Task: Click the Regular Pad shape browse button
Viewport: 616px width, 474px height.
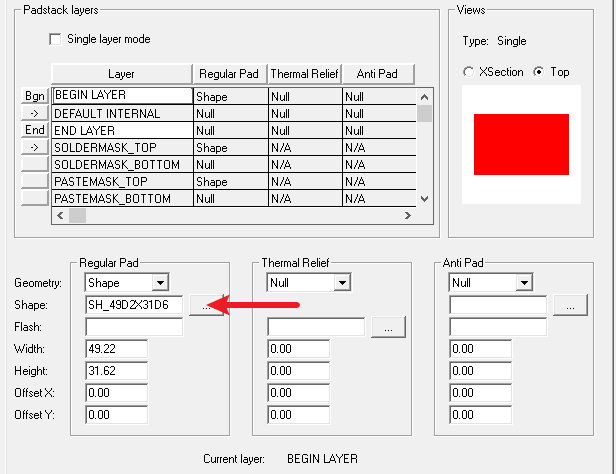Action: click(203, 306)
